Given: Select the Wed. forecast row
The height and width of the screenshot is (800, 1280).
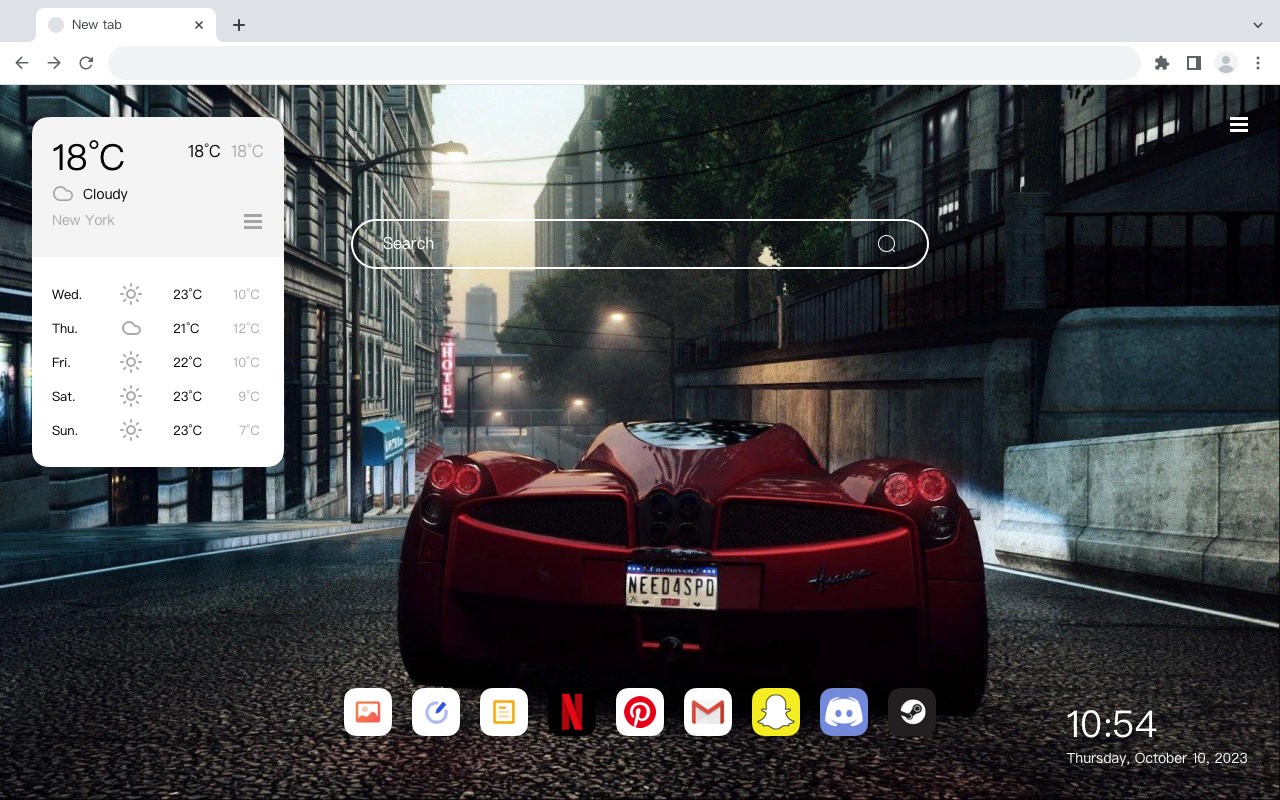Looking at the screenshot, I should pyautogui.click(x=158, y=294).
